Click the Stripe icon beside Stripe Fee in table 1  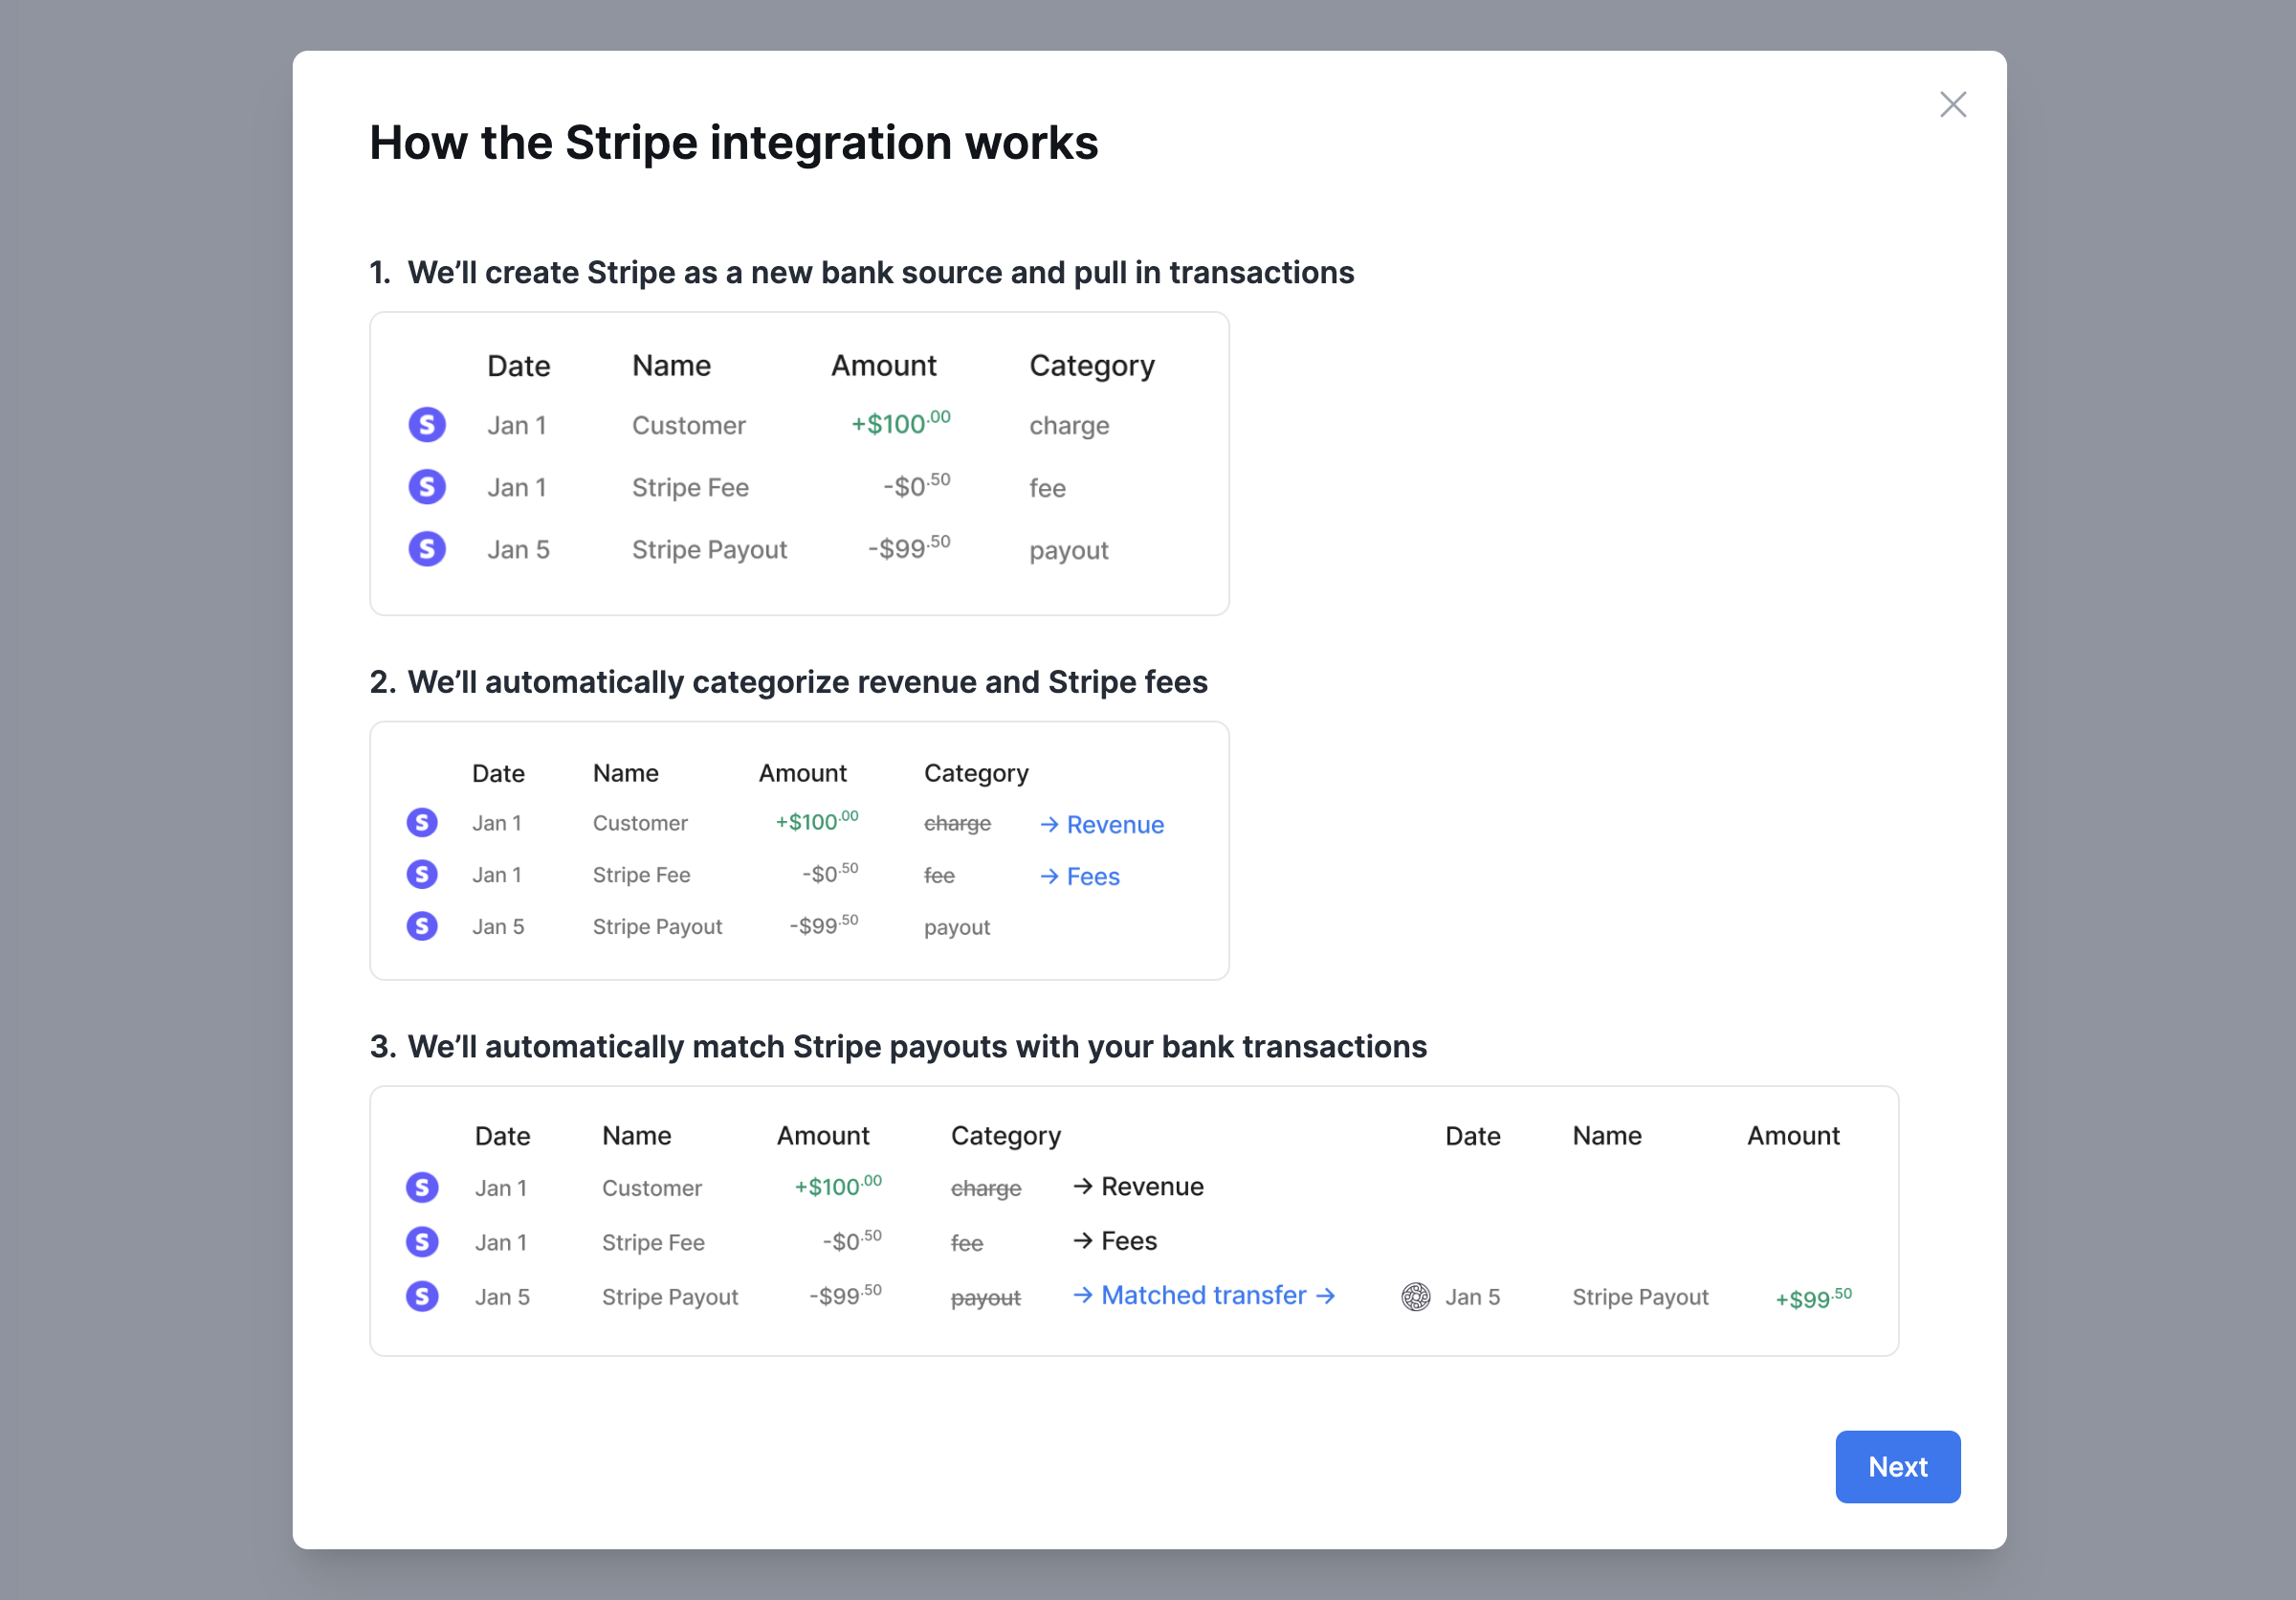[x=427, y=487]
